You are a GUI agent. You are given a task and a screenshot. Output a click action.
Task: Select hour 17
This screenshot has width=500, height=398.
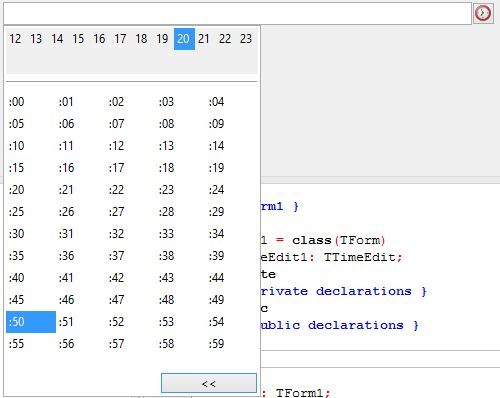pyautogui.click(x=120, y=39)
